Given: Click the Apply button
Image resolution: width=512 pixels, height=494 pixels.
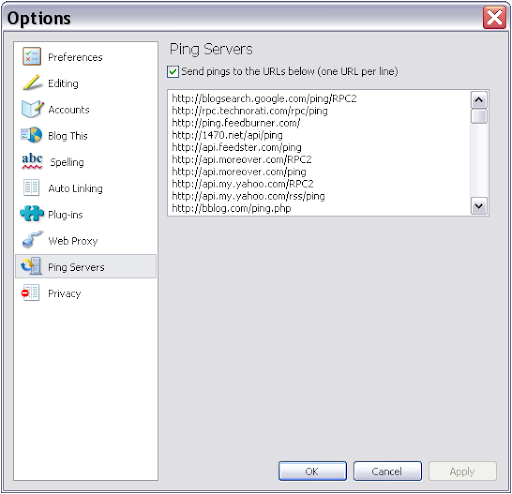Looking at the screenshot, I should pyautogui.click(x=462, y=471).
